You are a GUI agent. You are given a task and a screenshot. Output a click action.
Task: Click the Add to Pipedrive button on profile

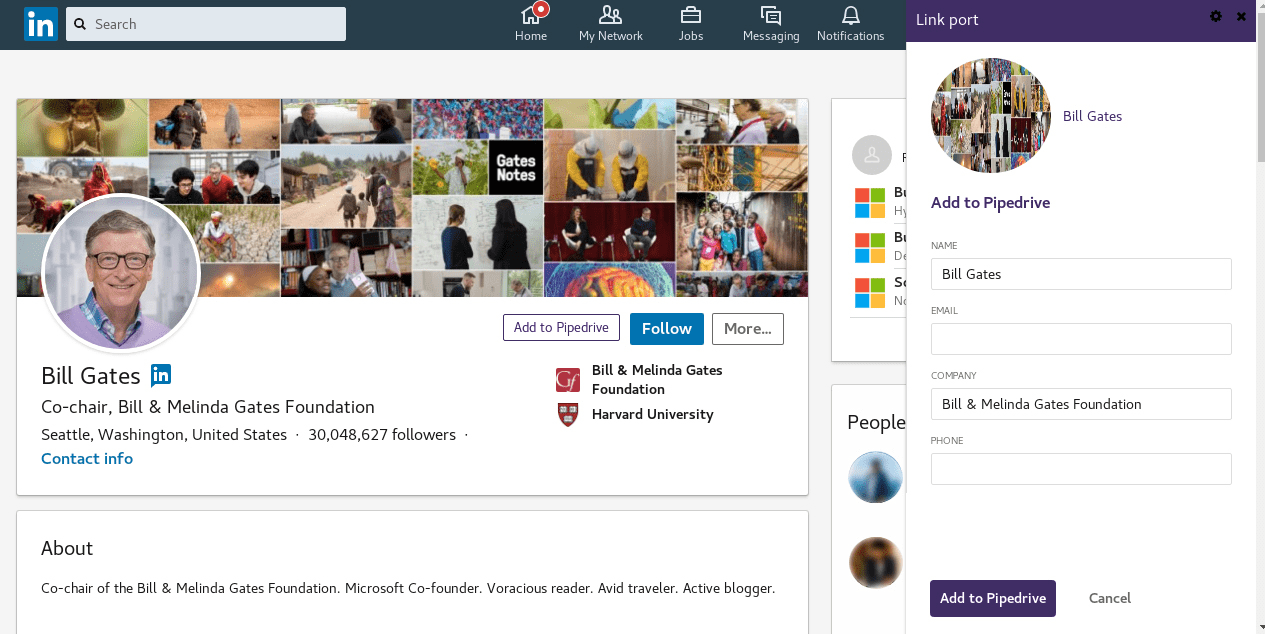561,327
